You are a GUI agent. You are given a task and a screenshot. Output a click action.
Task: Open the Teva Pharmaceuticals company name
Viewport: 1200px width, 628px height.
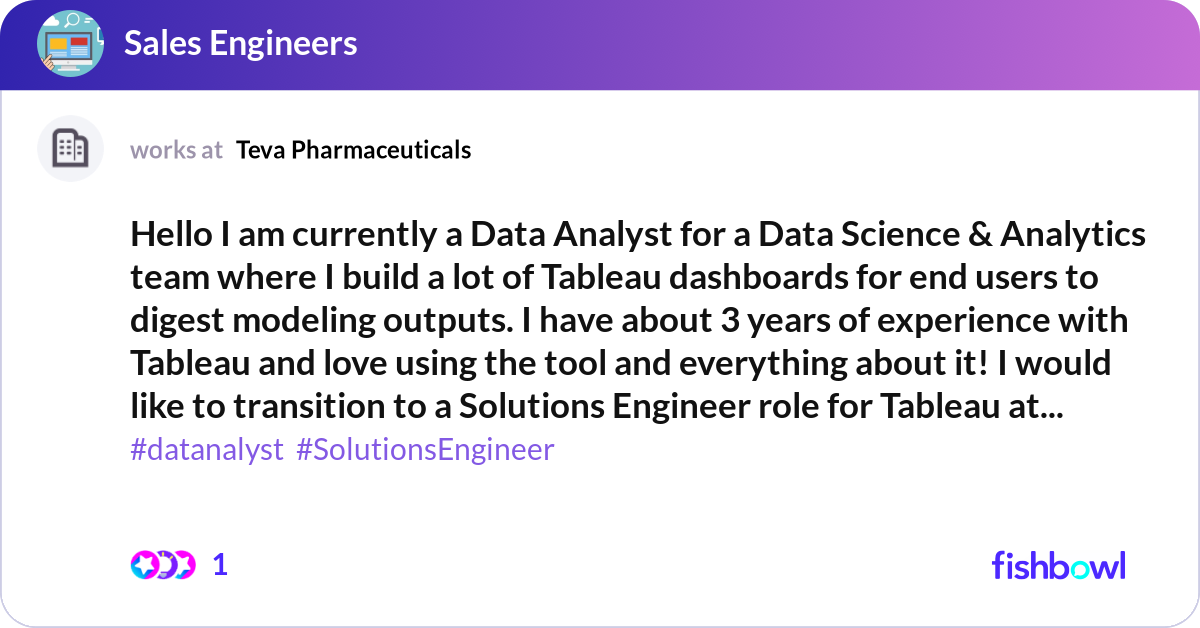(x=353, y=150)
